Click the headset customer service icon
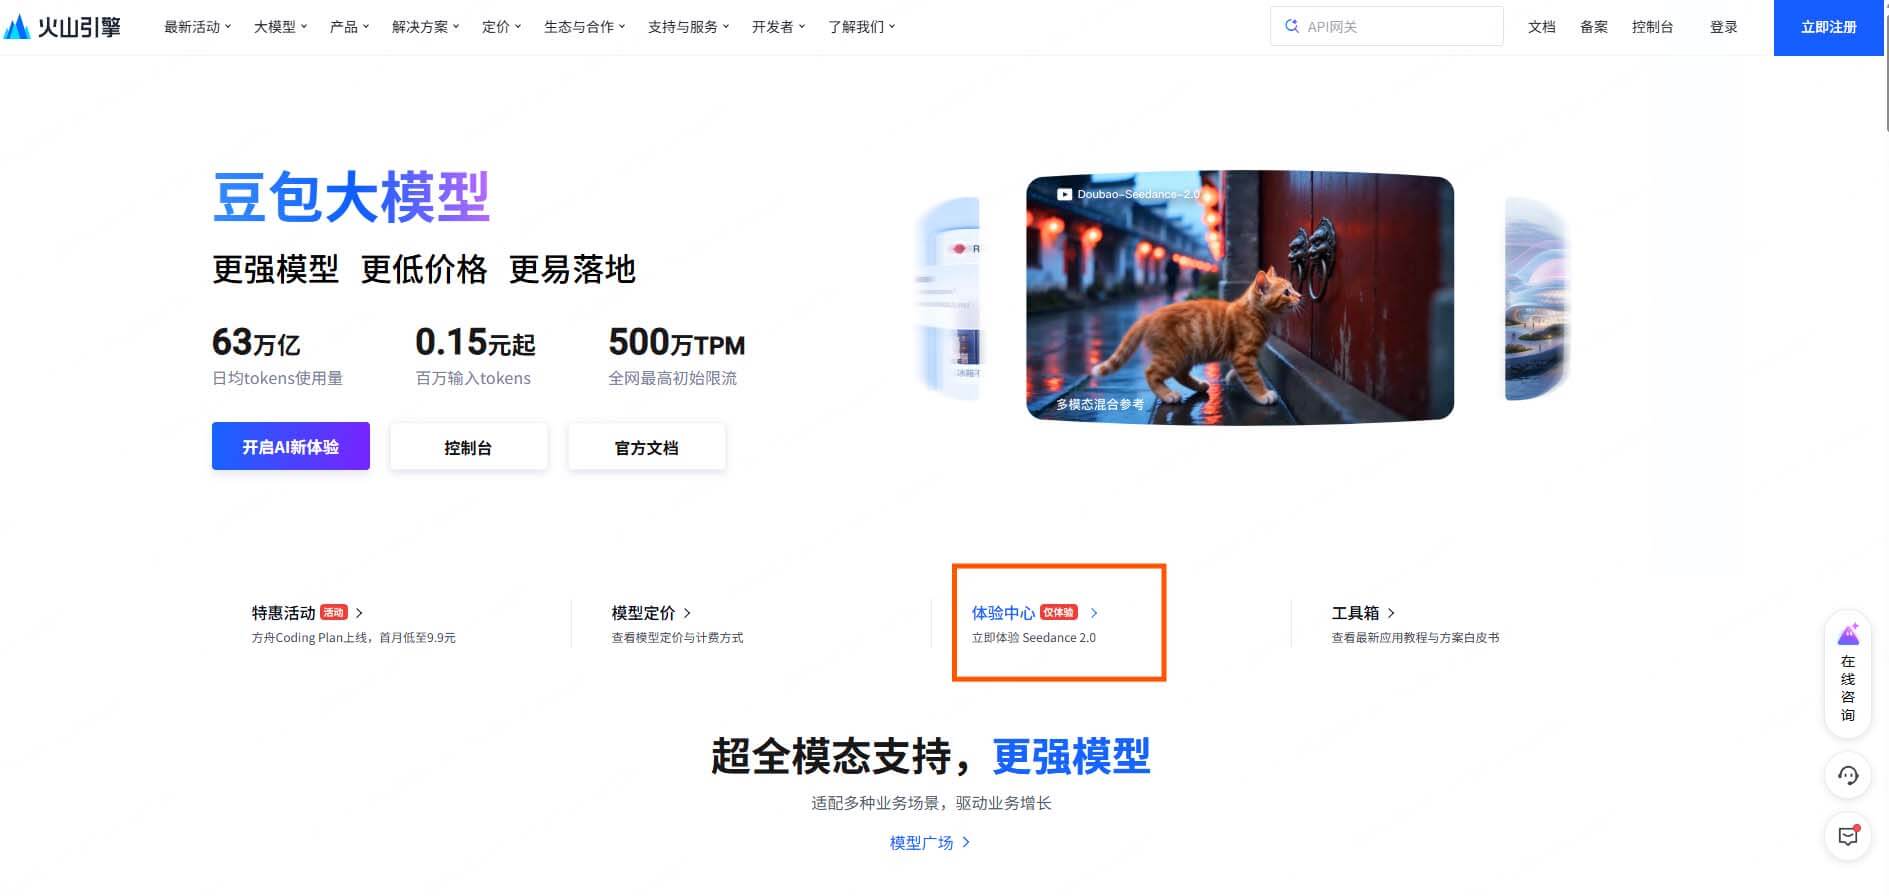Image resolution: width=1889 pixels, height=896 pixels. pos(1848,775)
